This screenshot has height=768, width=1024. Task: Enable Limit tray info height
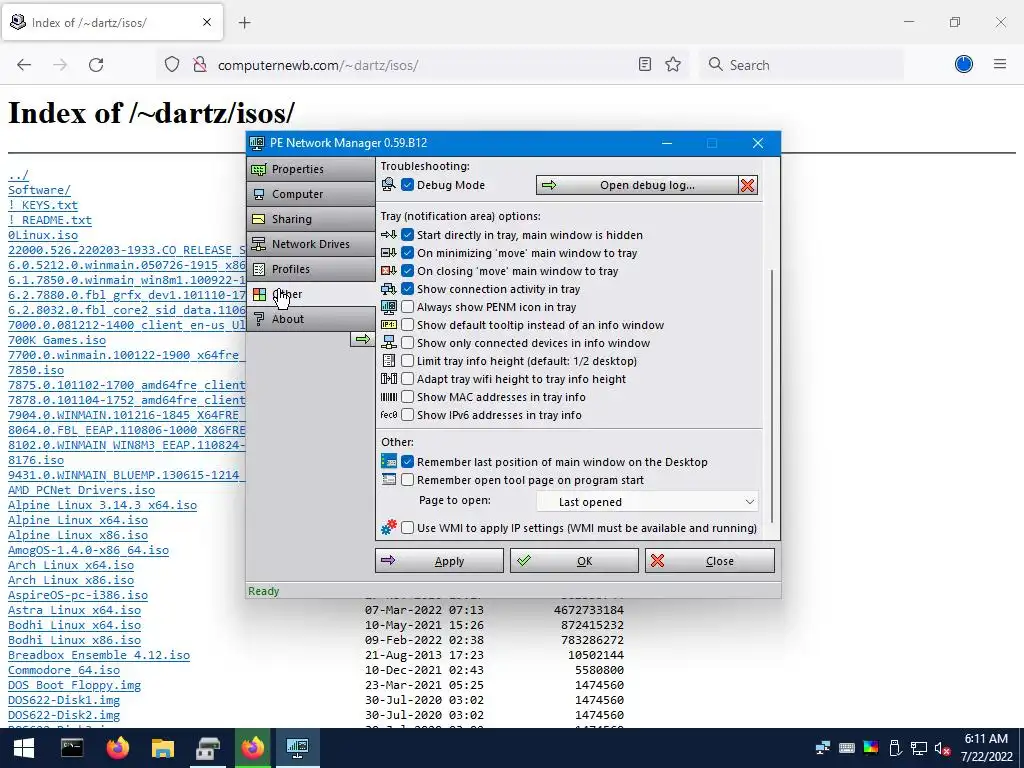click(408, 360)
